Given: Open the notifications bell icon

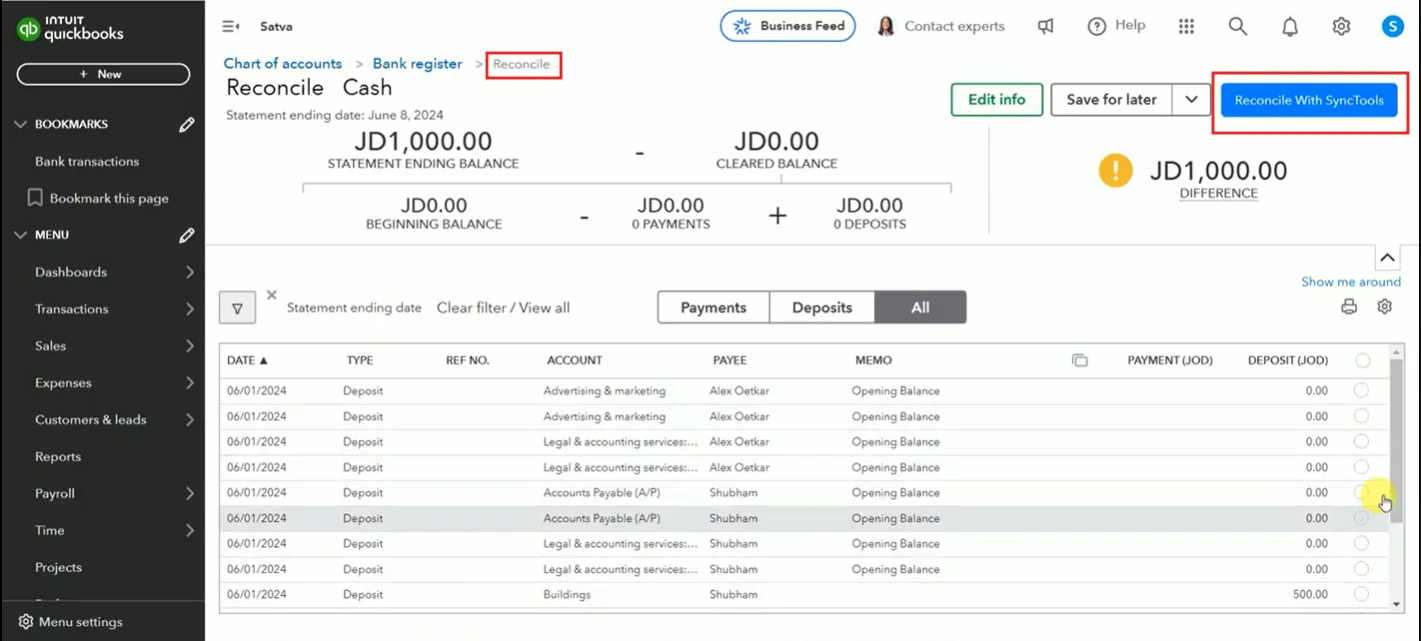Looking at the screenshot, I should pos(1290,27).
